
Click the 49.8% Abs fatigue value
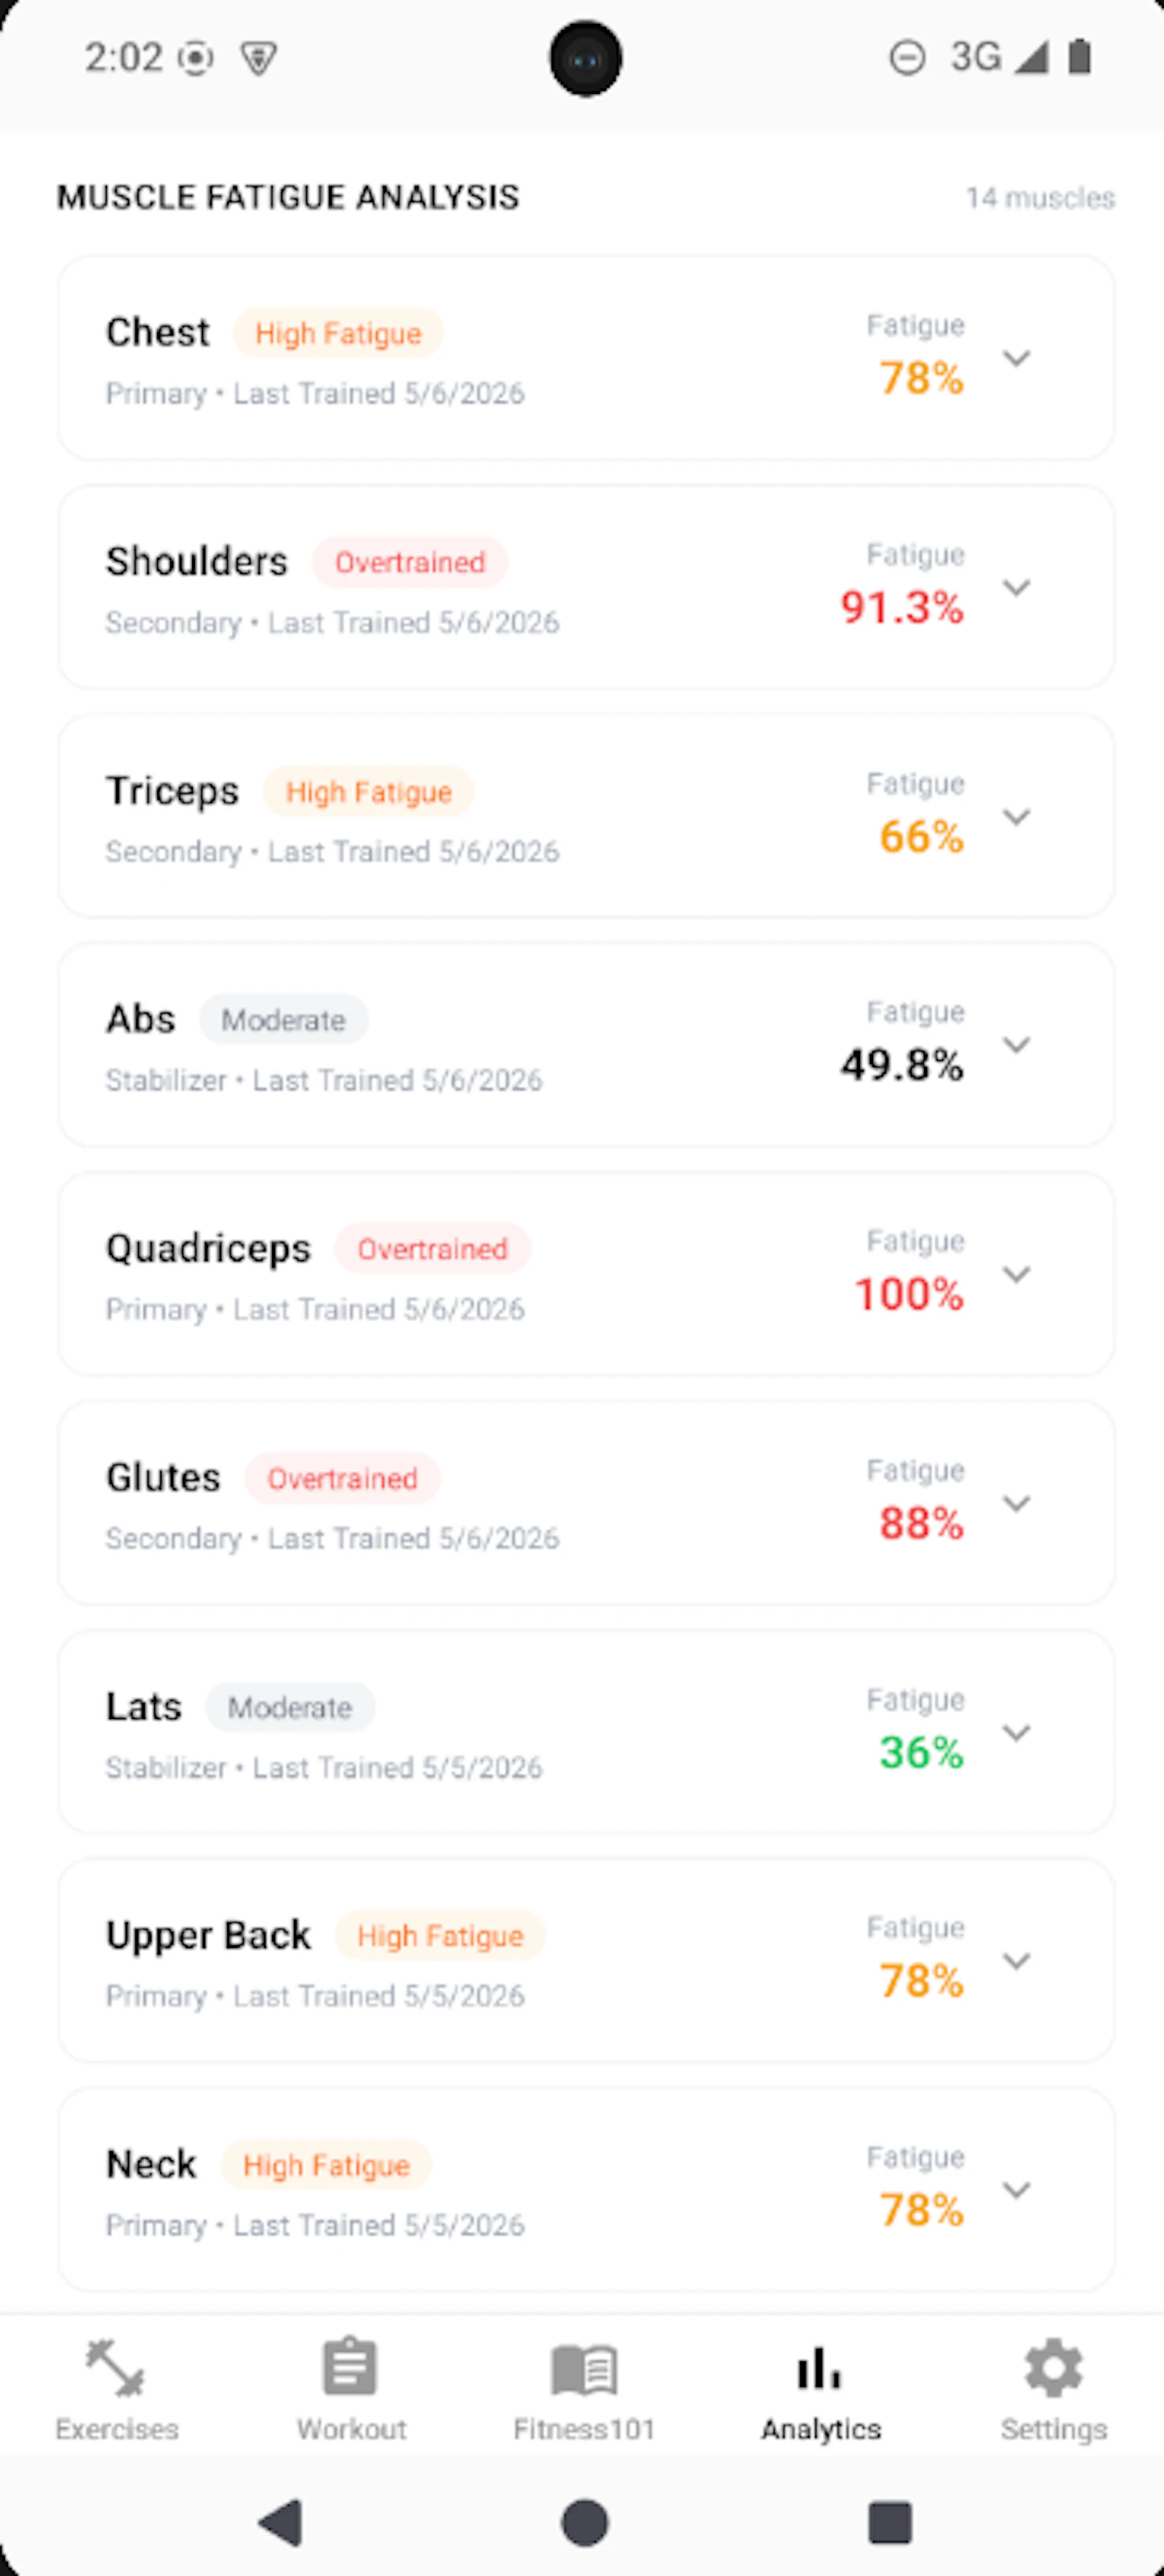point(902,1064)
